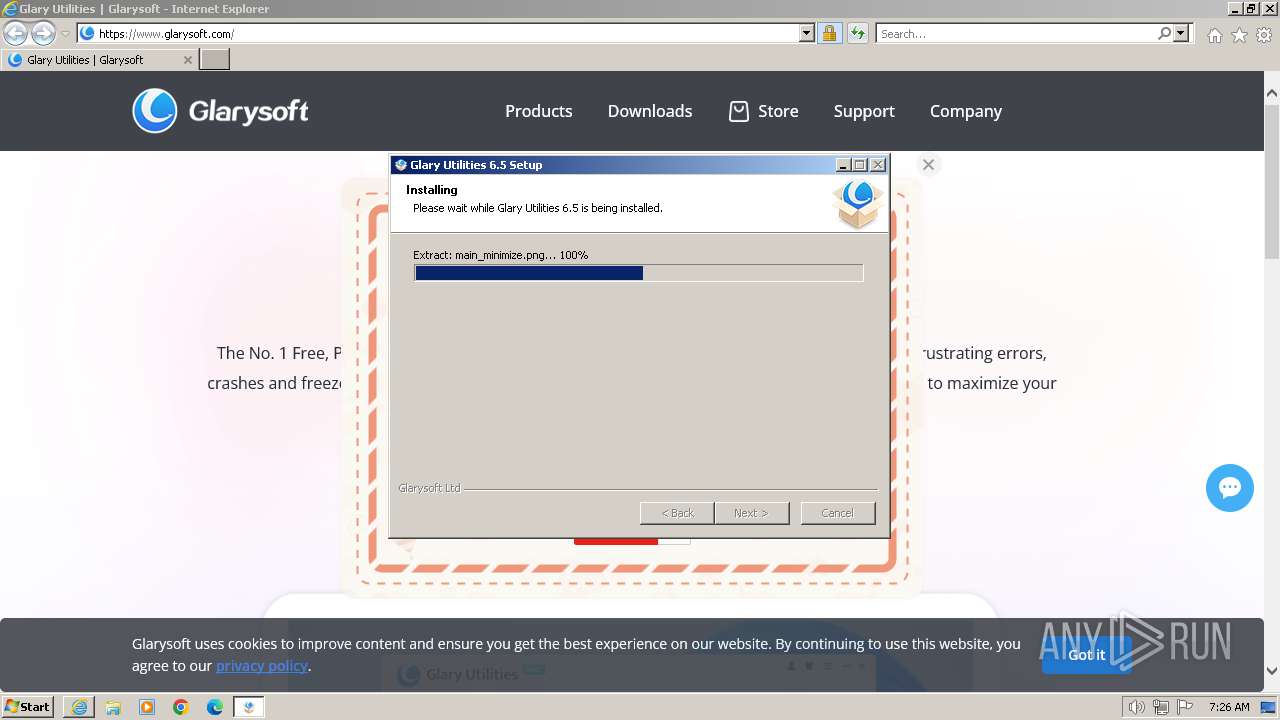
Task: Open the privacy policy link
Action: 261,666
